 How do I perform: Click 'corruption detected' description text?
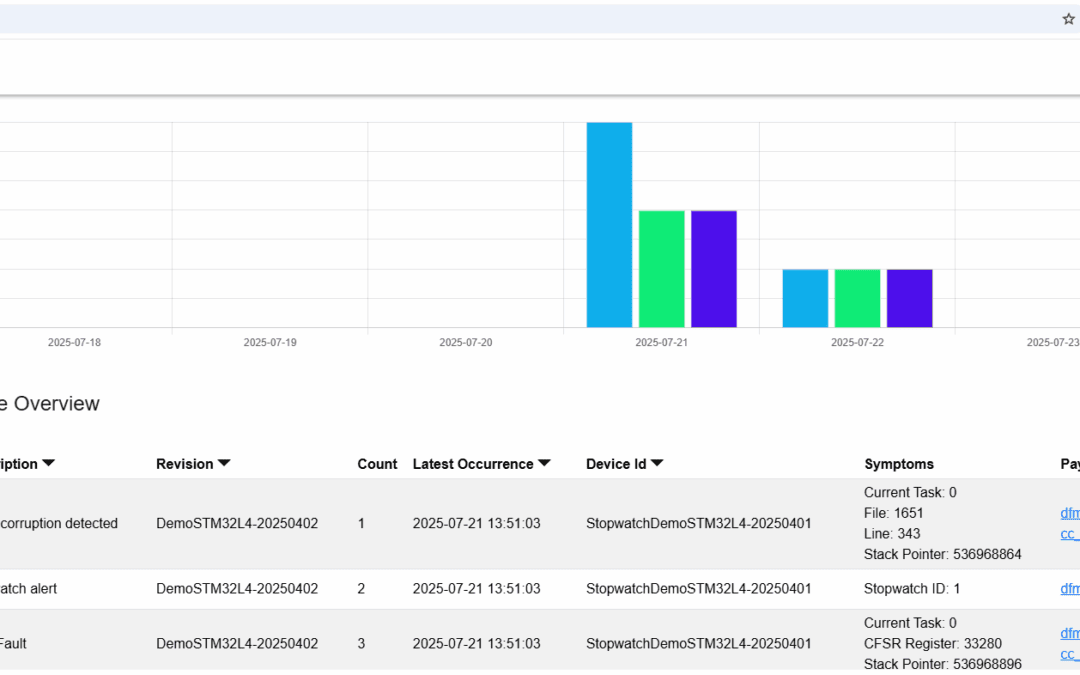[59, 523]
